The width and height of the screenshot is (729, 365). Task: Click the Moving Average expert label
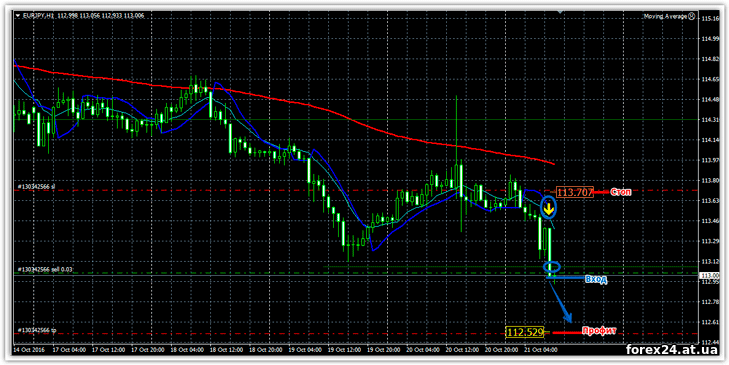(x=665, y=16)
